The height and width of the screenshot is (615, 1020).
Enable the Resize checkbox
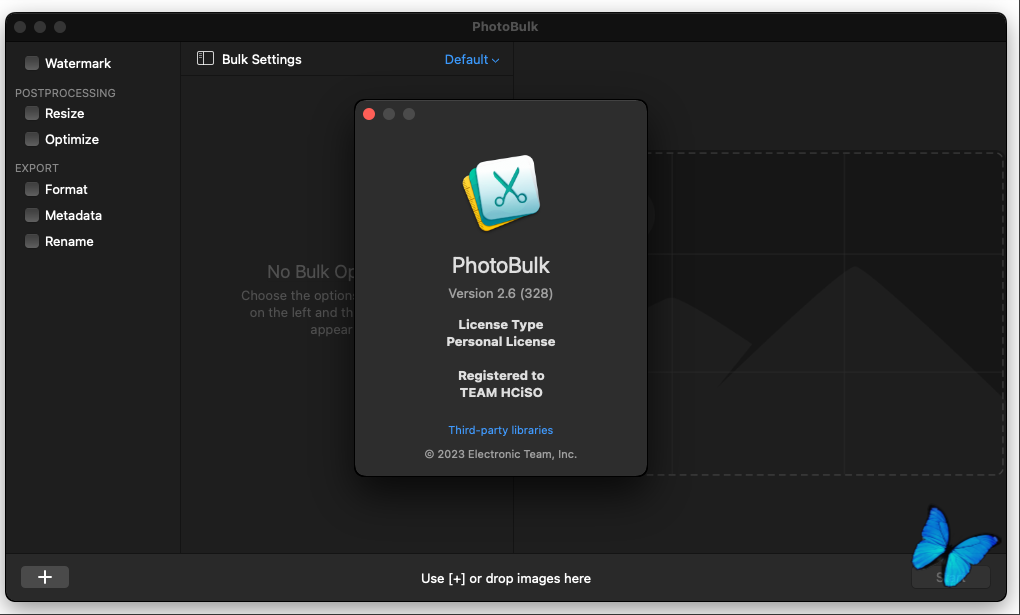click(32, 113)
